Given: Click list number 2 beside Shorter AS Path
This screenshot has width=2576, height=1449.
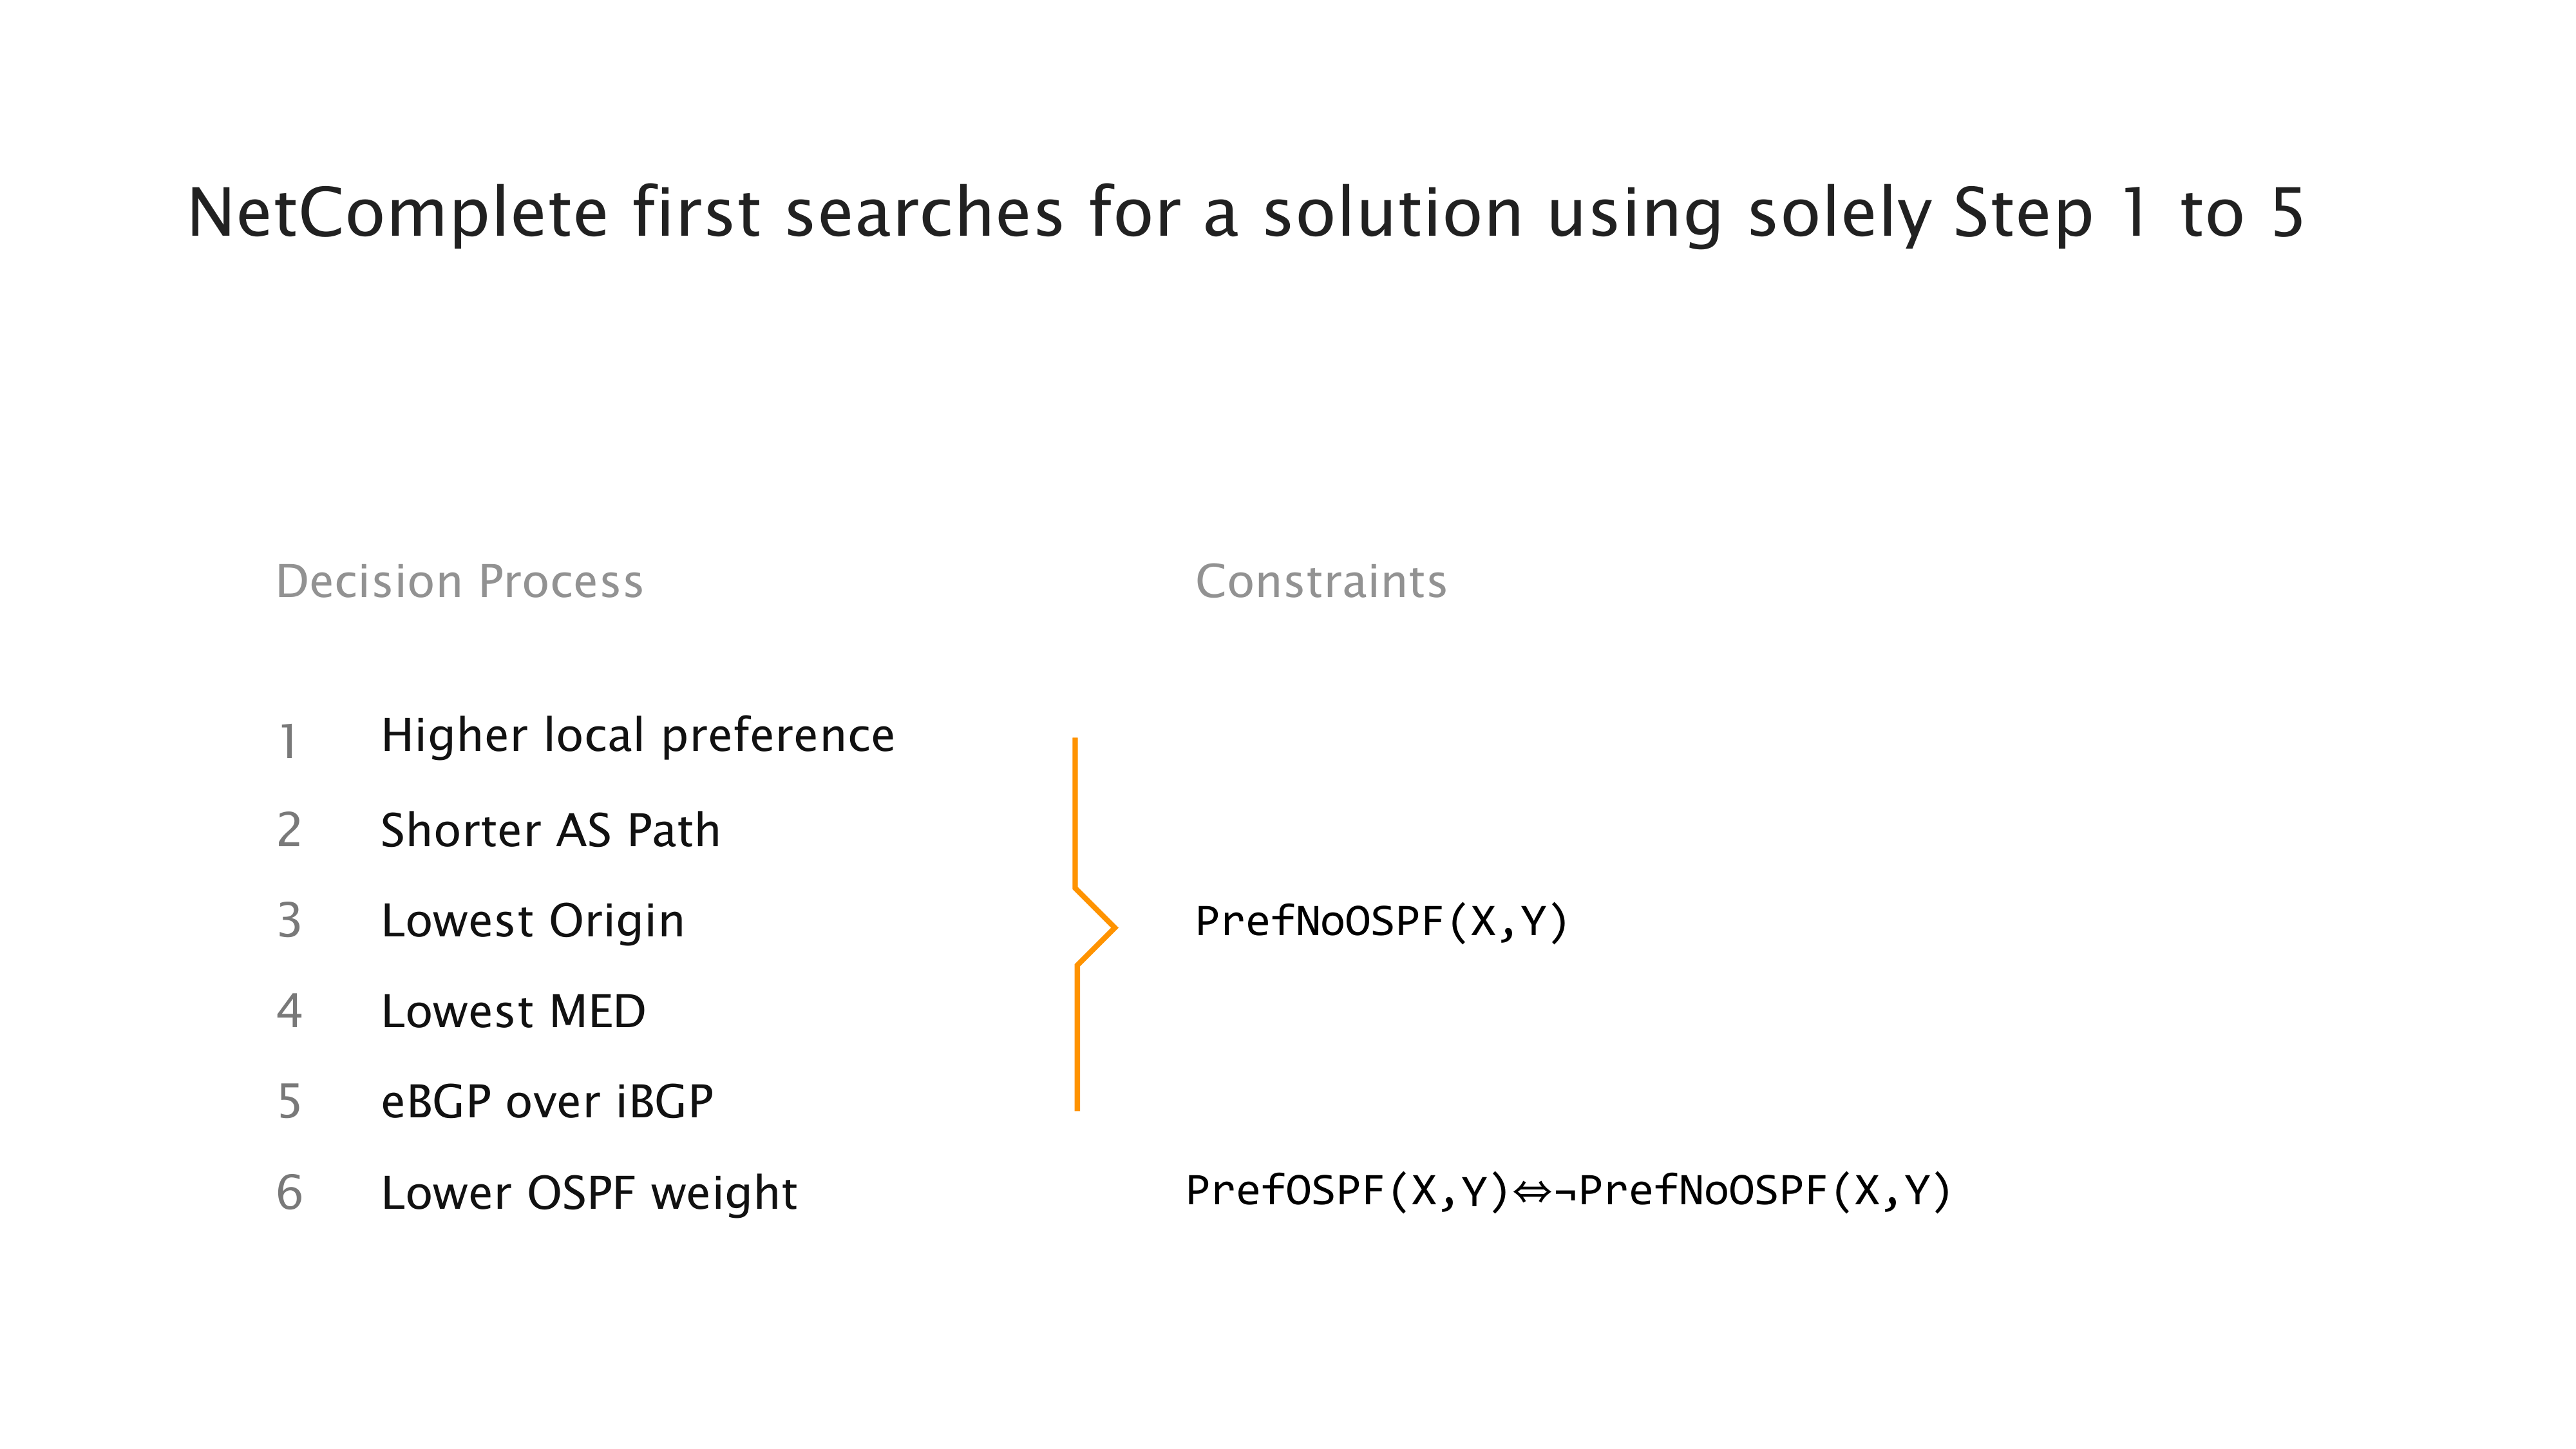Looking at the screenshot, I should 288,830.
